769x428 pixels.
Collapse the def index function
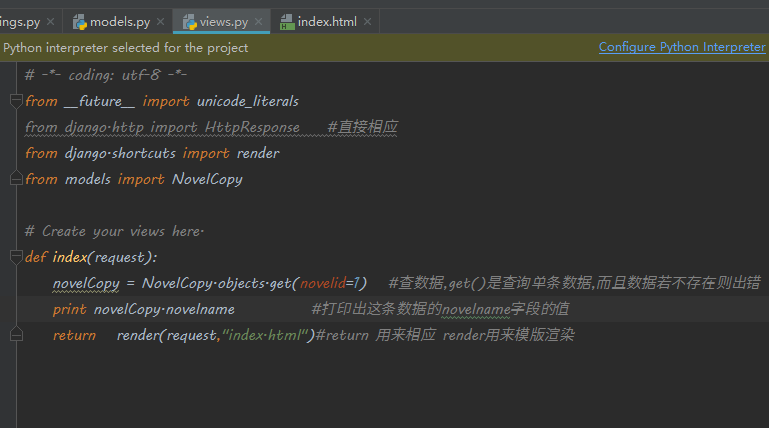point(16,257)
